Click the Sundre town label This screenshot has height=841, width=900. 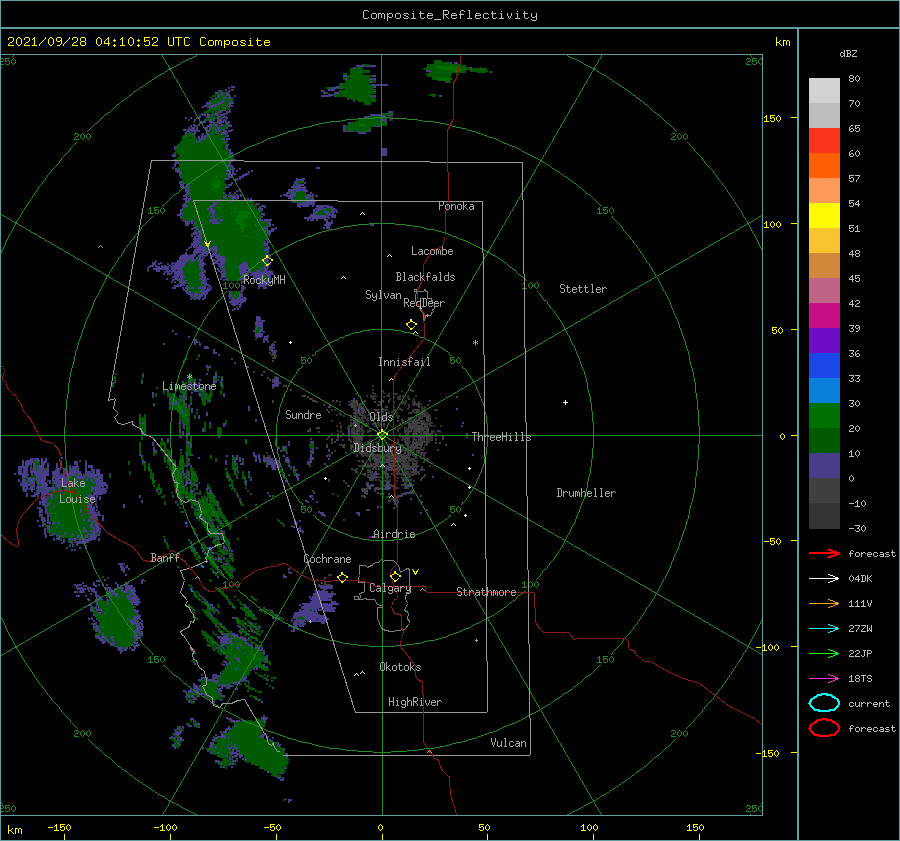pyautogui.click(x=303, y=414)
